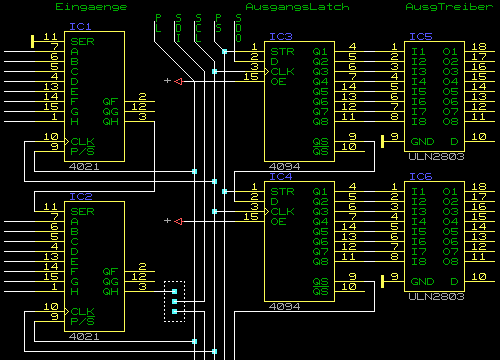
Task: Click the clock triangle on IC3 CLK input
Action: (267, 71)
